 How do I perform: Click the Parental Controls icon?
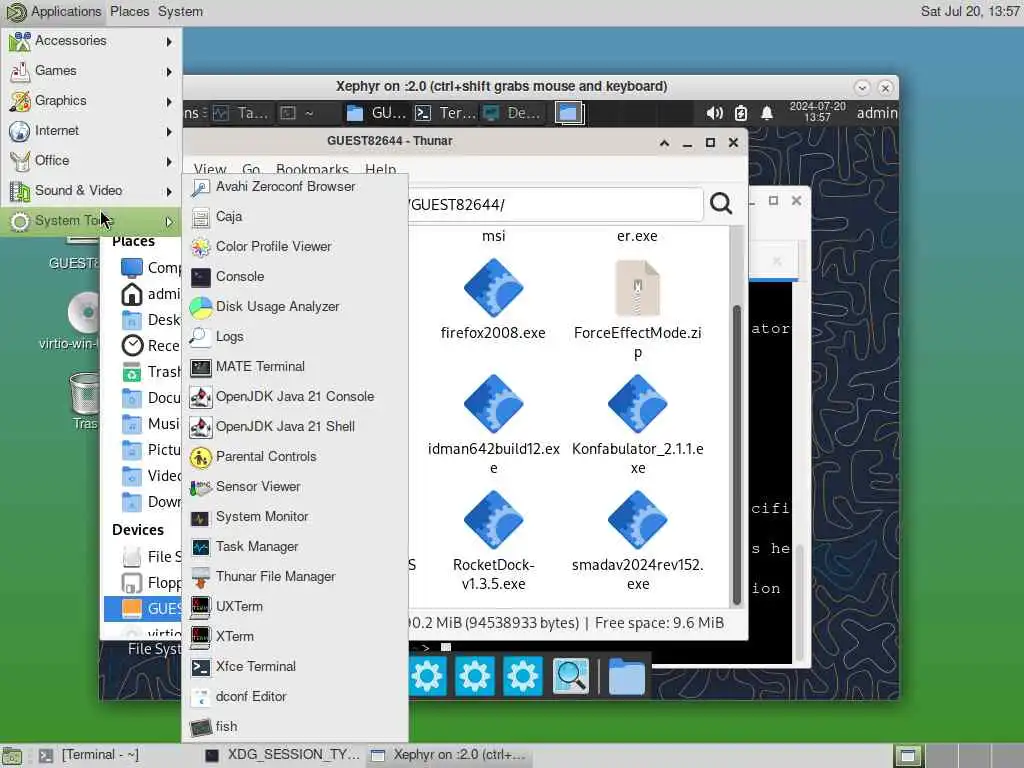pyautogui.click(x=200, y=457)
